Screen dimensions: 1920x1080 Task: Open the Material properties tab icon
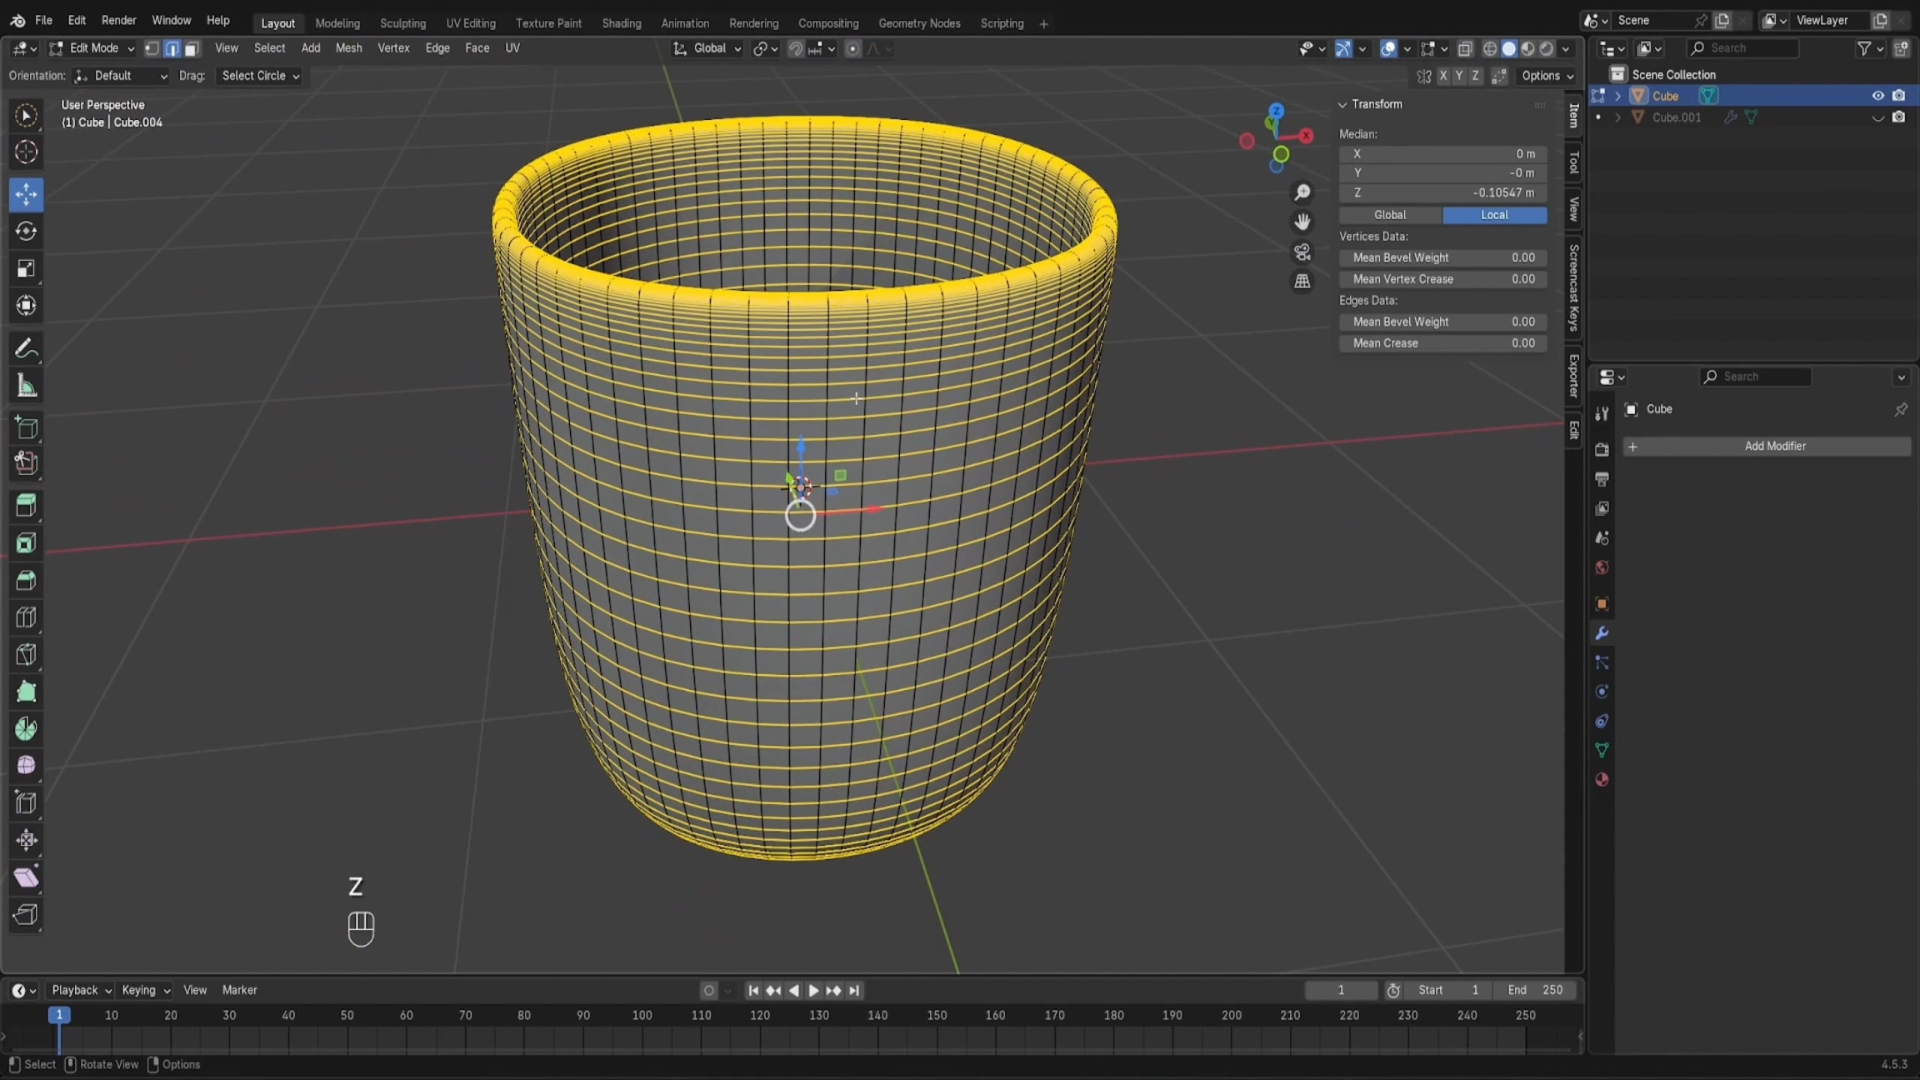(1601, 779)
